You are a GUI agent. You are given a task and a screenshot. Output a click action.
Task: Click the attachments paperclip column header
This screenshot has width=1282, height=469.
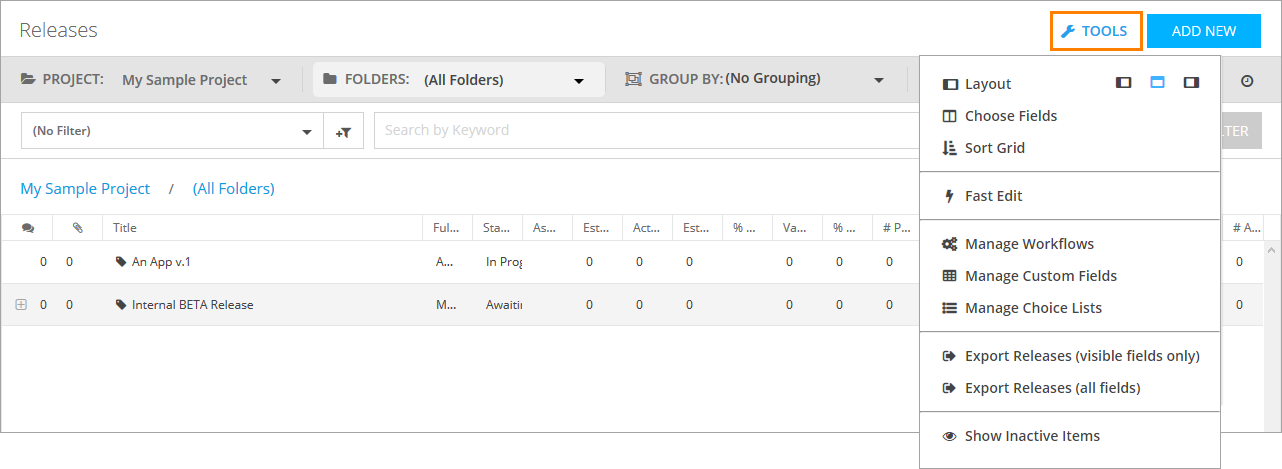[78, 228]
